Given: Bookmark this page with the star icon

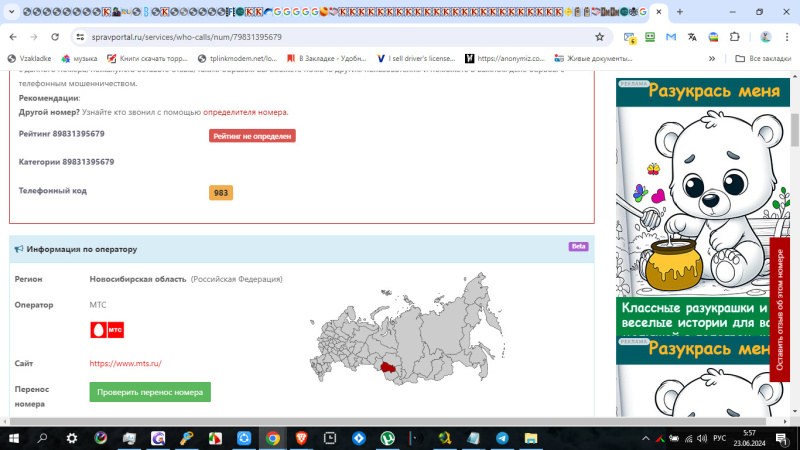Looking at the screenshot, I should coord(599,37).
